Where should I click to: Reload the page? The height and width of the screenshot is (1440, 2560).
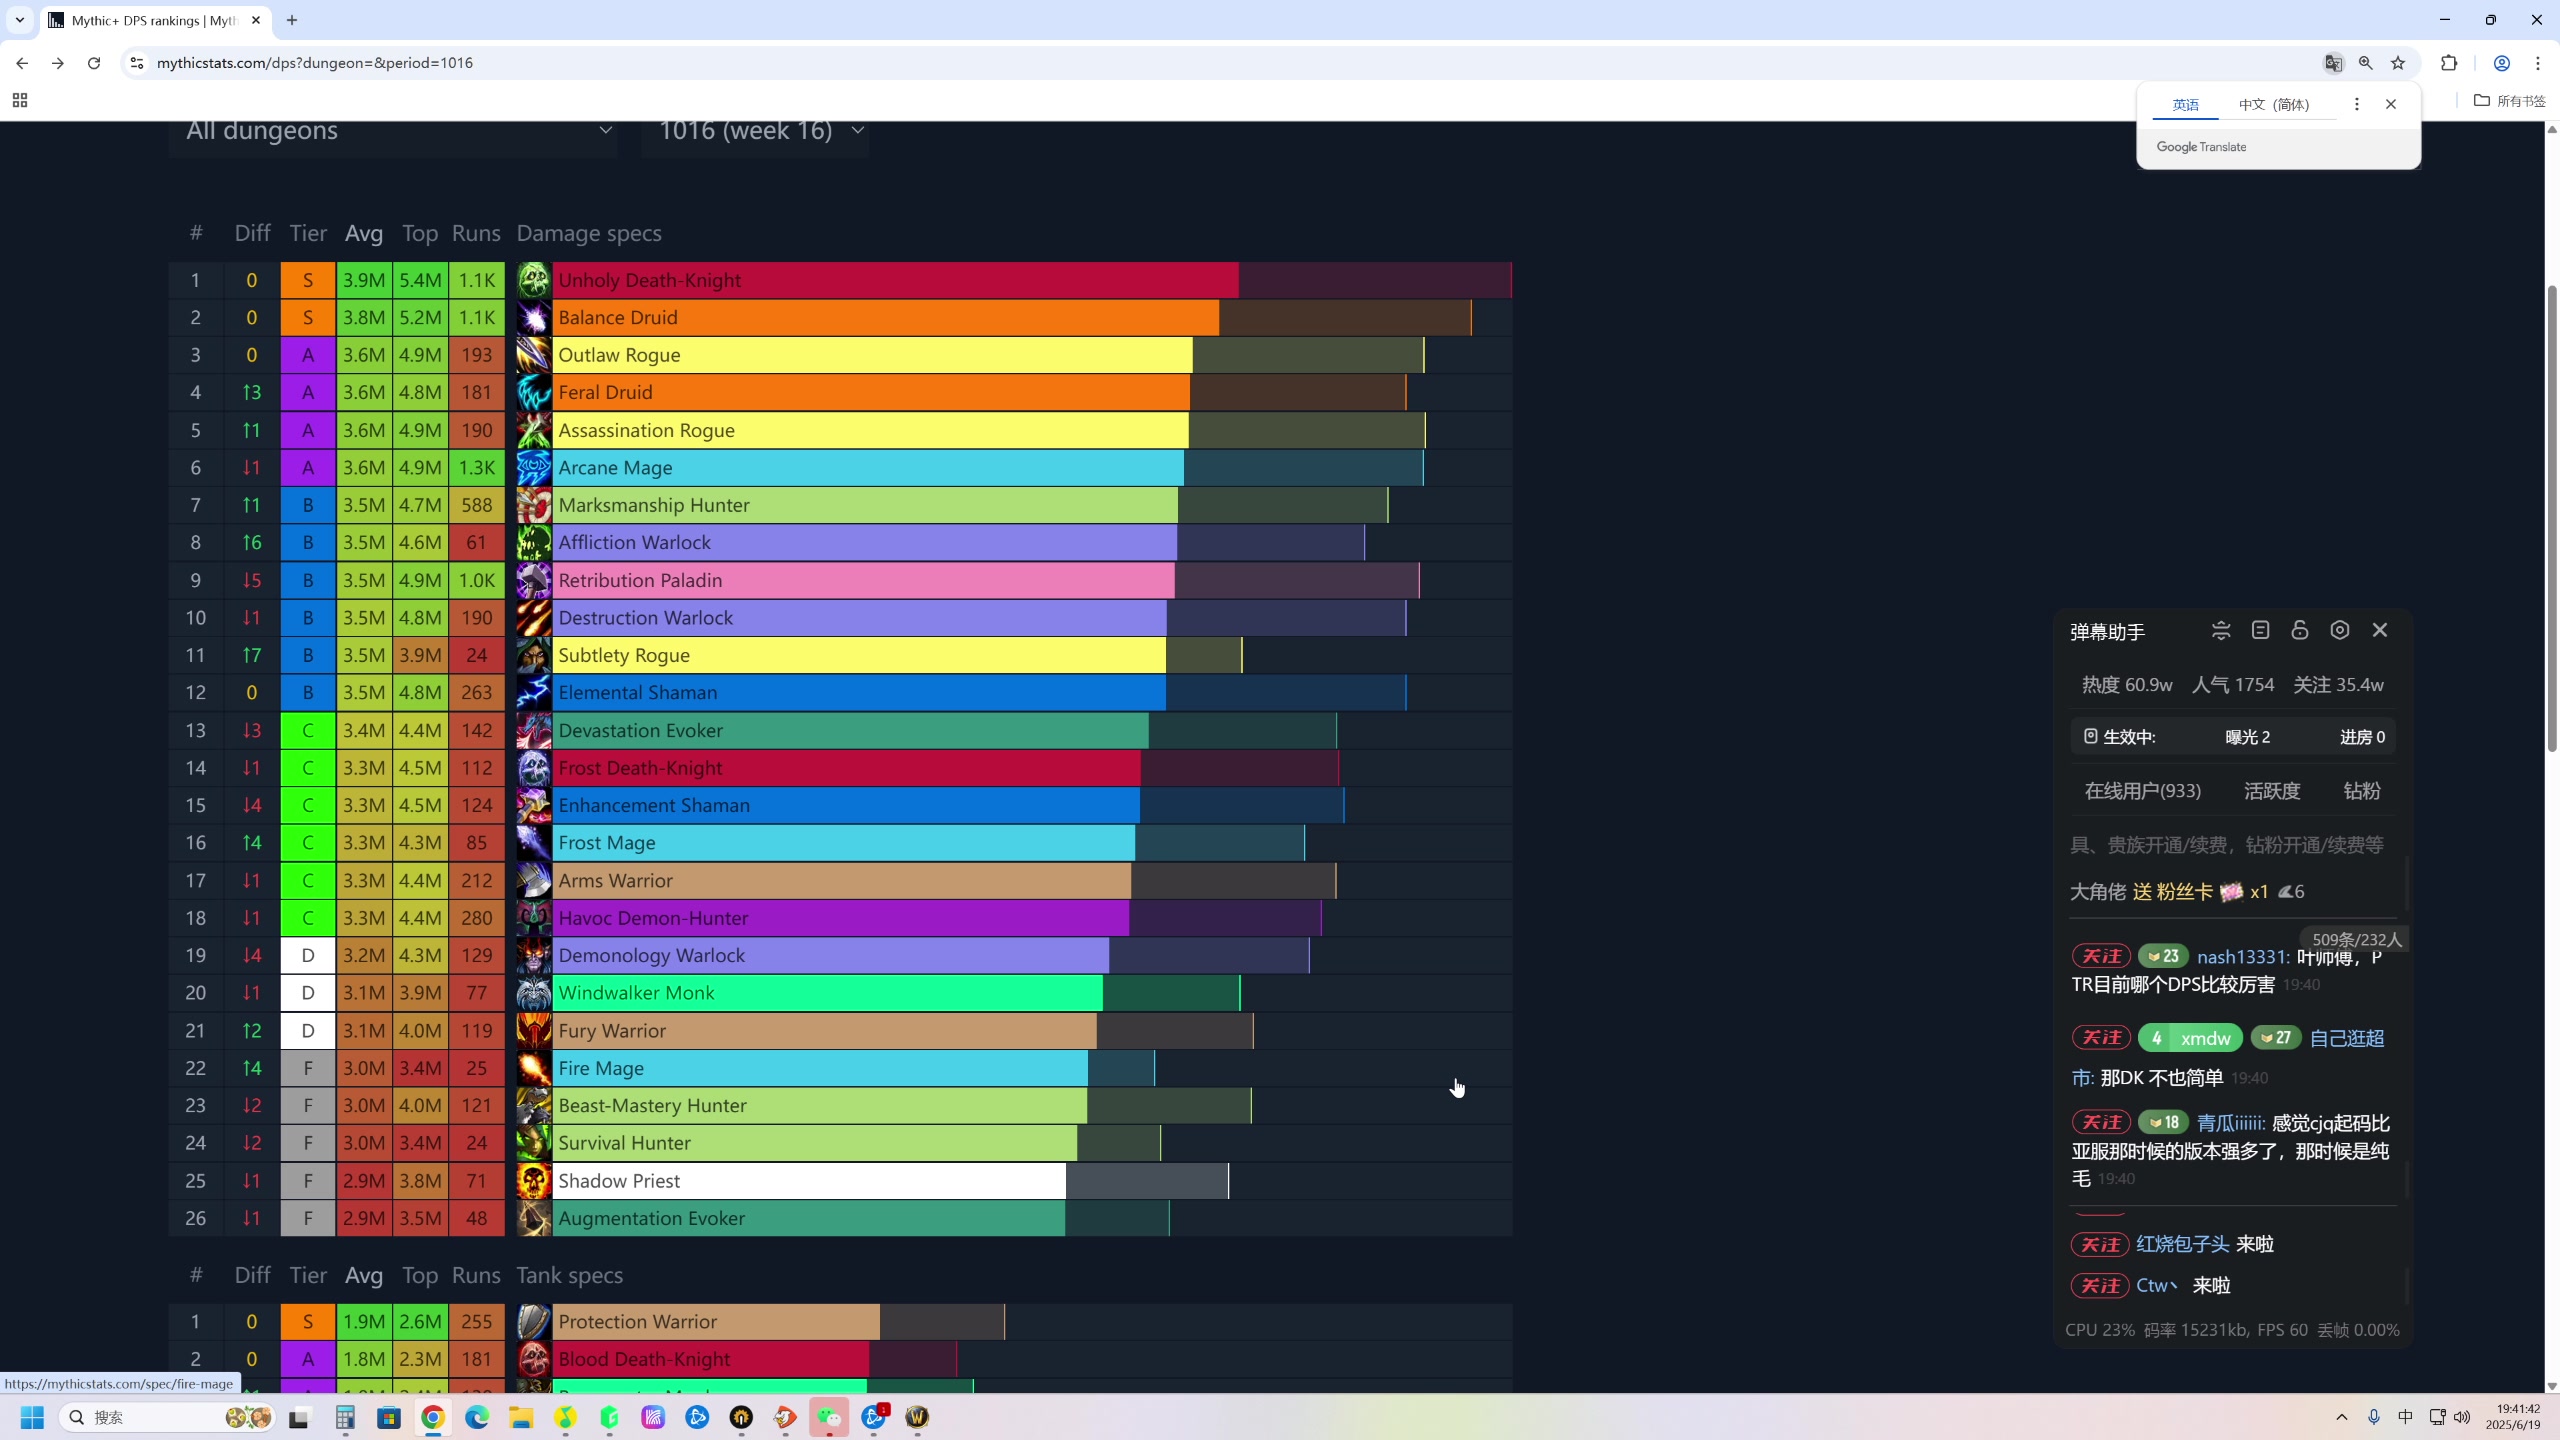[x=94, y=63]
